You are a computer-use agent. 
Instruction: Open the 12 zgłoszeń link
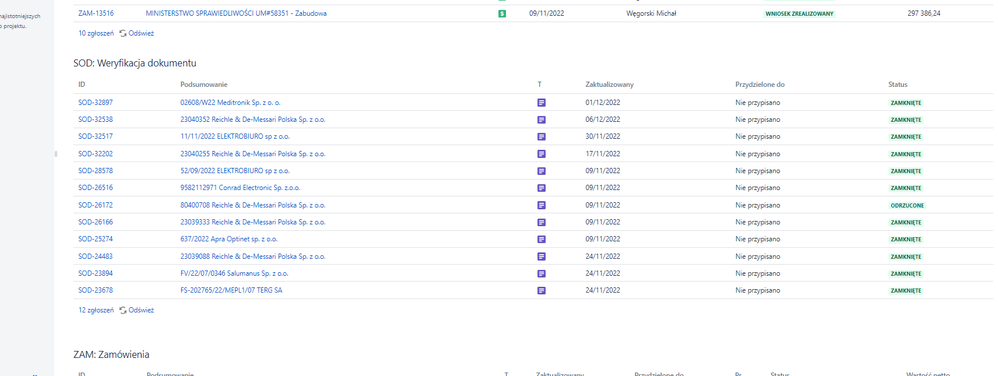click(96, 310)
